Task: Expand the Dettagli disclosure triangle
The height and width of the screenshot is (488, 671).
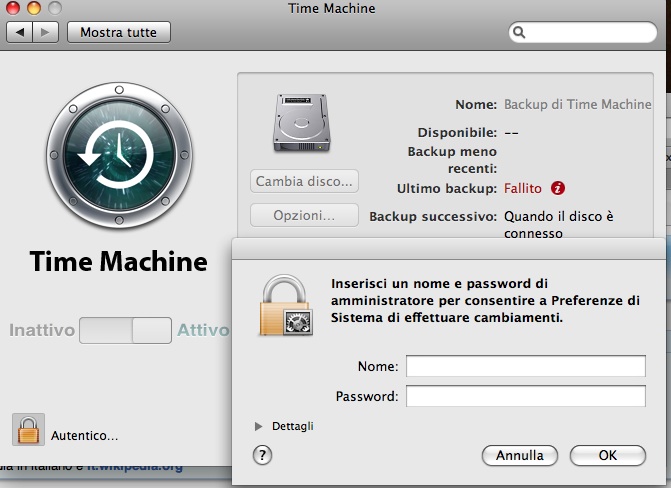Action: coord(258,426)
